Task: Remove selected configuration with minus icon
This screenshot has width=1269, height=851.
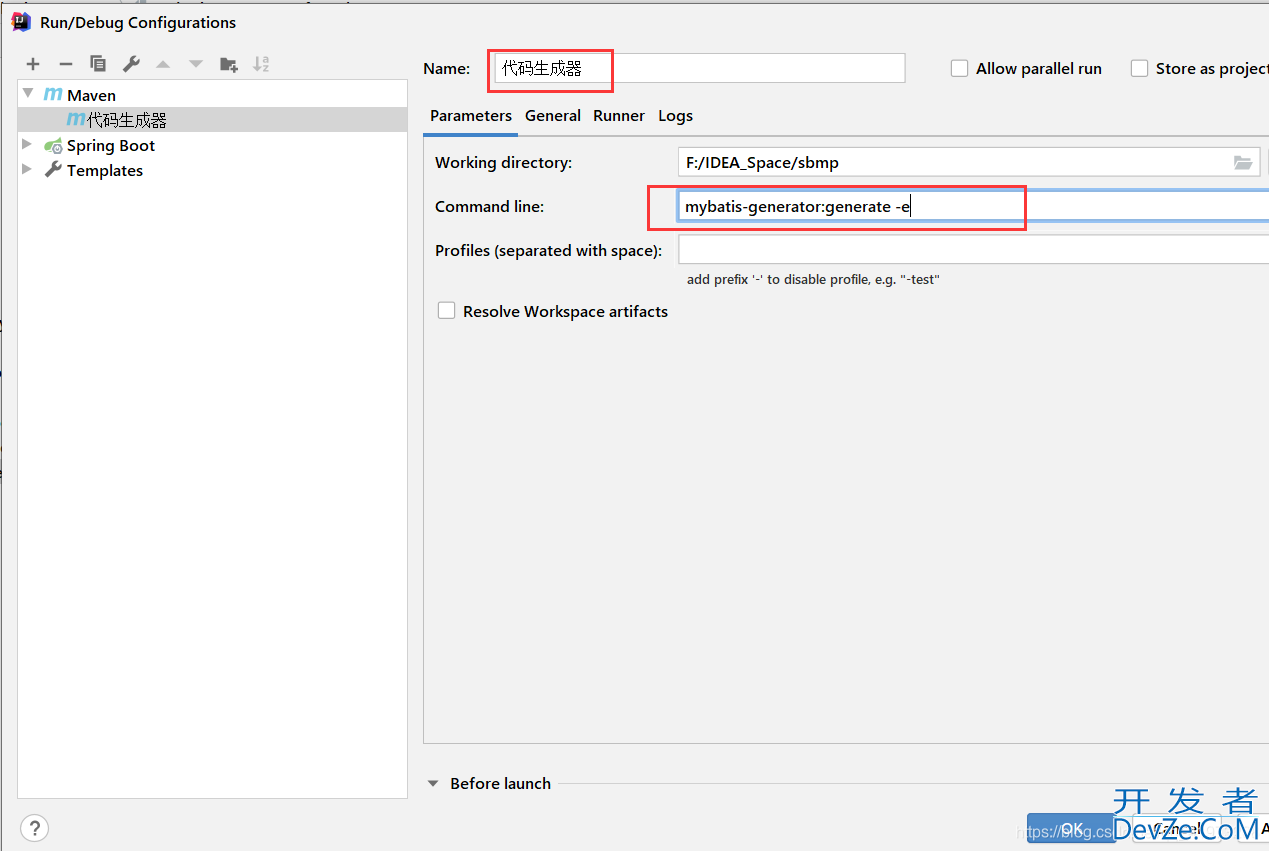Action: [66, 64]
